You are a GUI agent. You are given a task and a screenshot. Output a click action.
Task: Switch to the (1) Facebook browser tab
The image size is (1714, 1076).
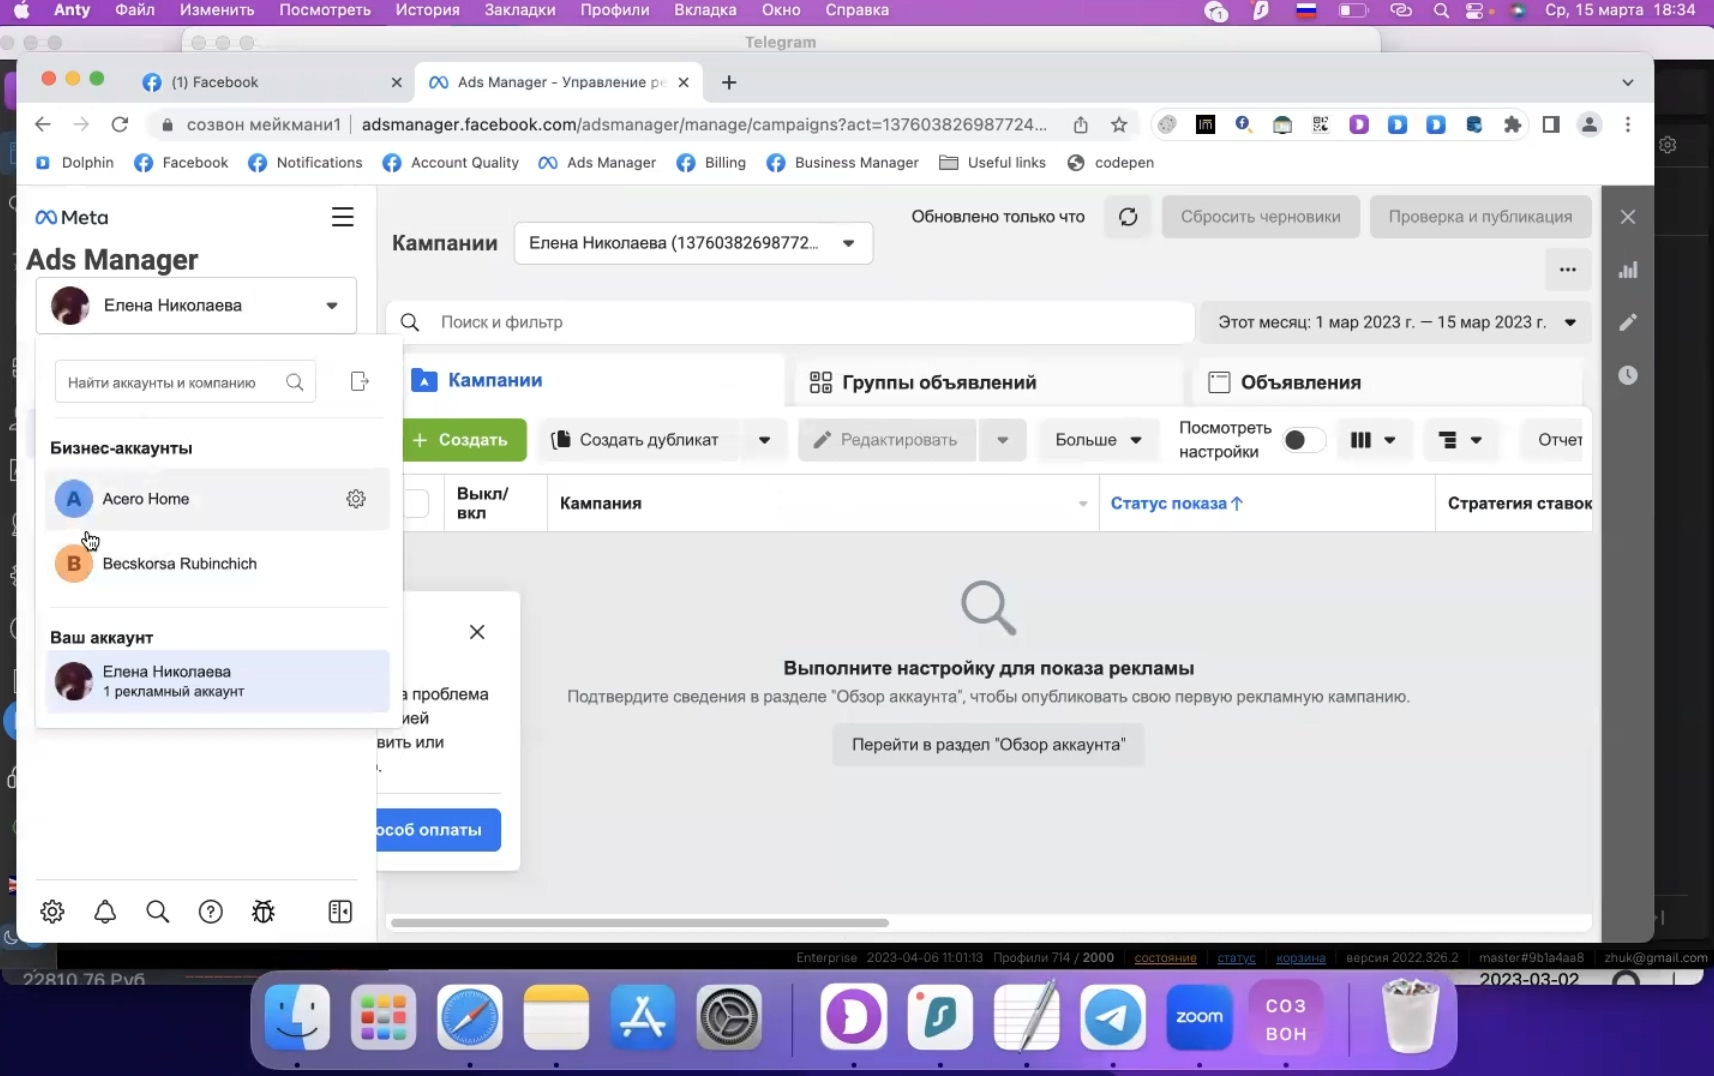click(272, 82)
